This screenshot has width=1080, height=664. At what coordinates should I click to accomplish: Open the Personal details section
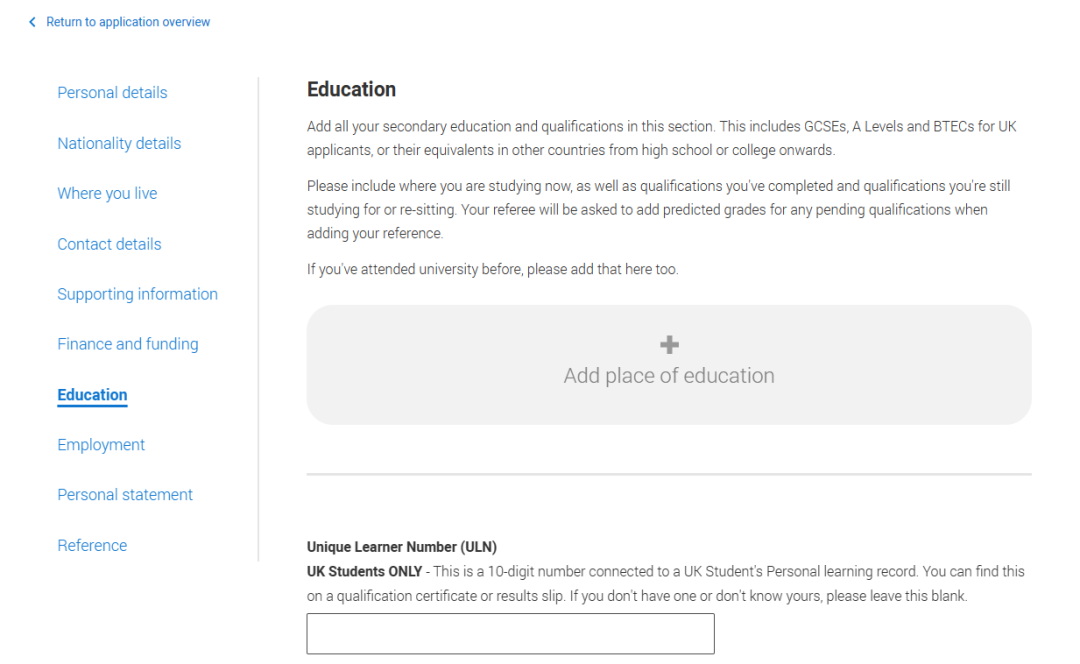point(112,93)
